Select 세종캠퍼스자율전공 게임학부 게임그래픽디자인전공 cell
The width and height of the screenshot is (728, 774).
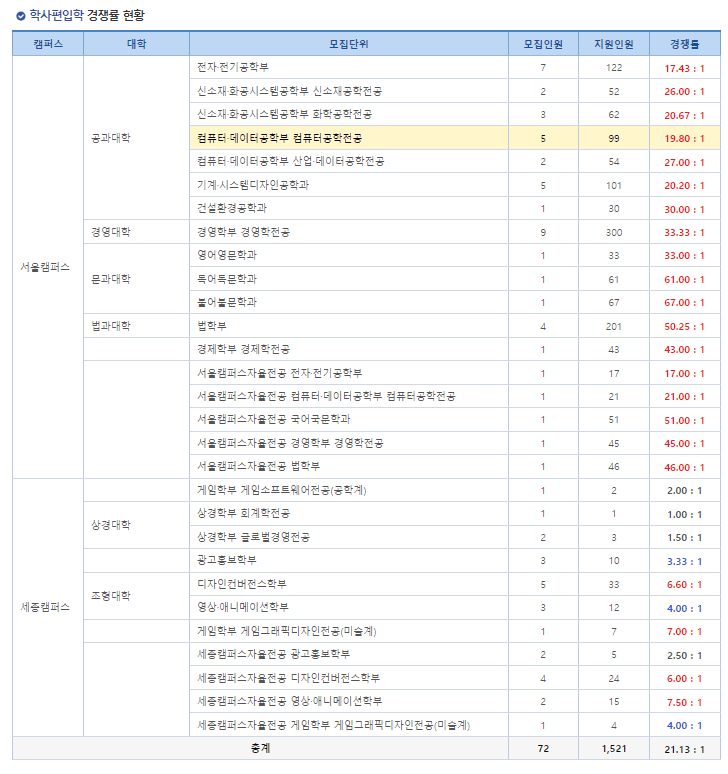pyautogui.click(x=349, y=725)
